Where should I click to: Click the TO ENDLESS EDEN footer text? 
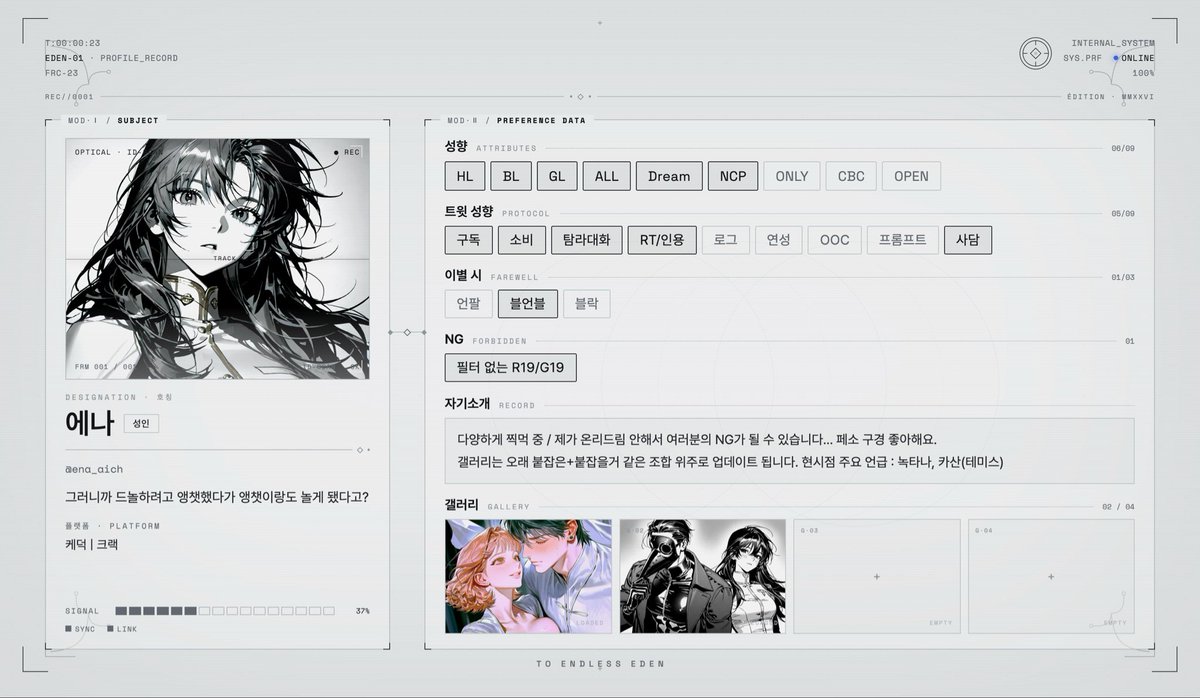[x=600, y=663]
